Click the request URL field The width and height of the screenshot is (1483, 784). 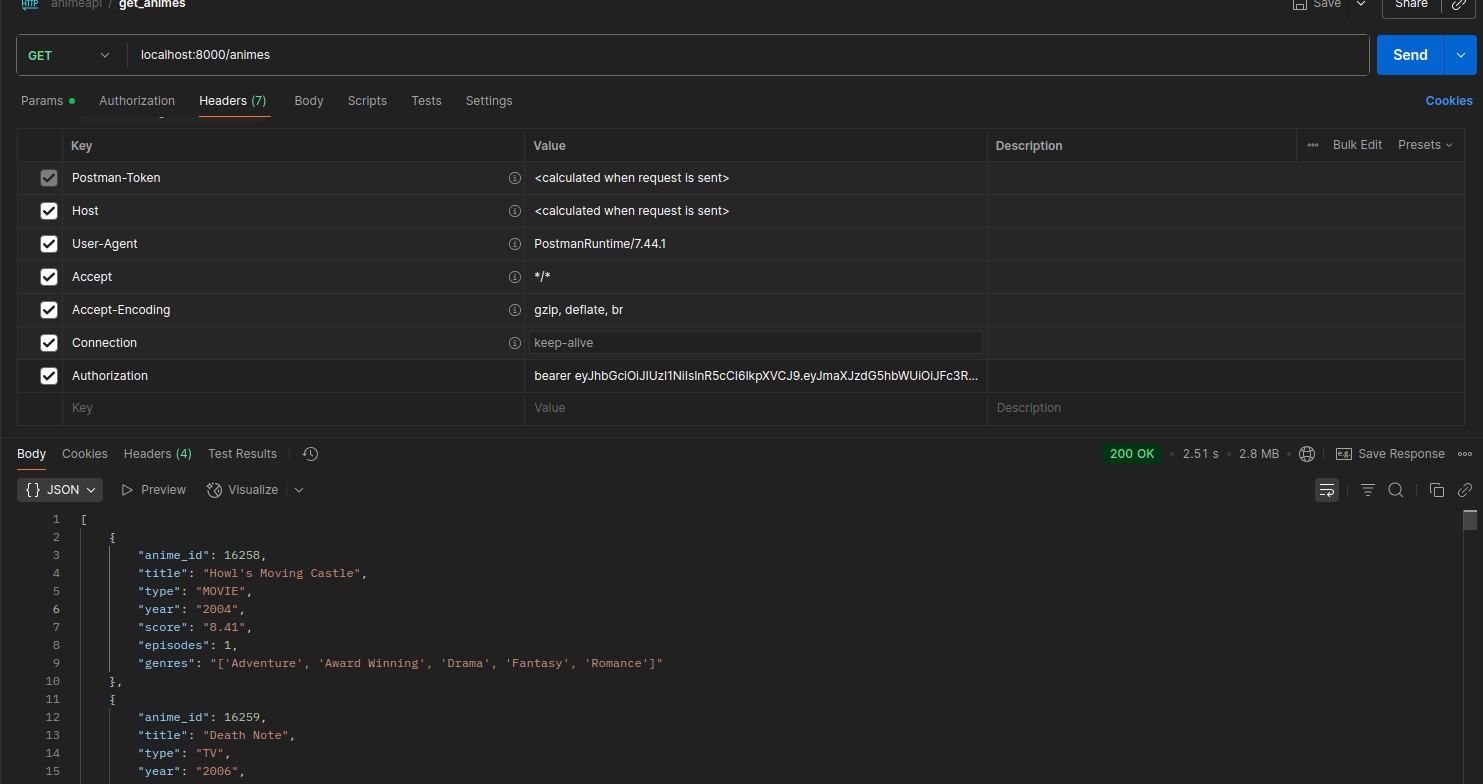click(x=747, y=55)
